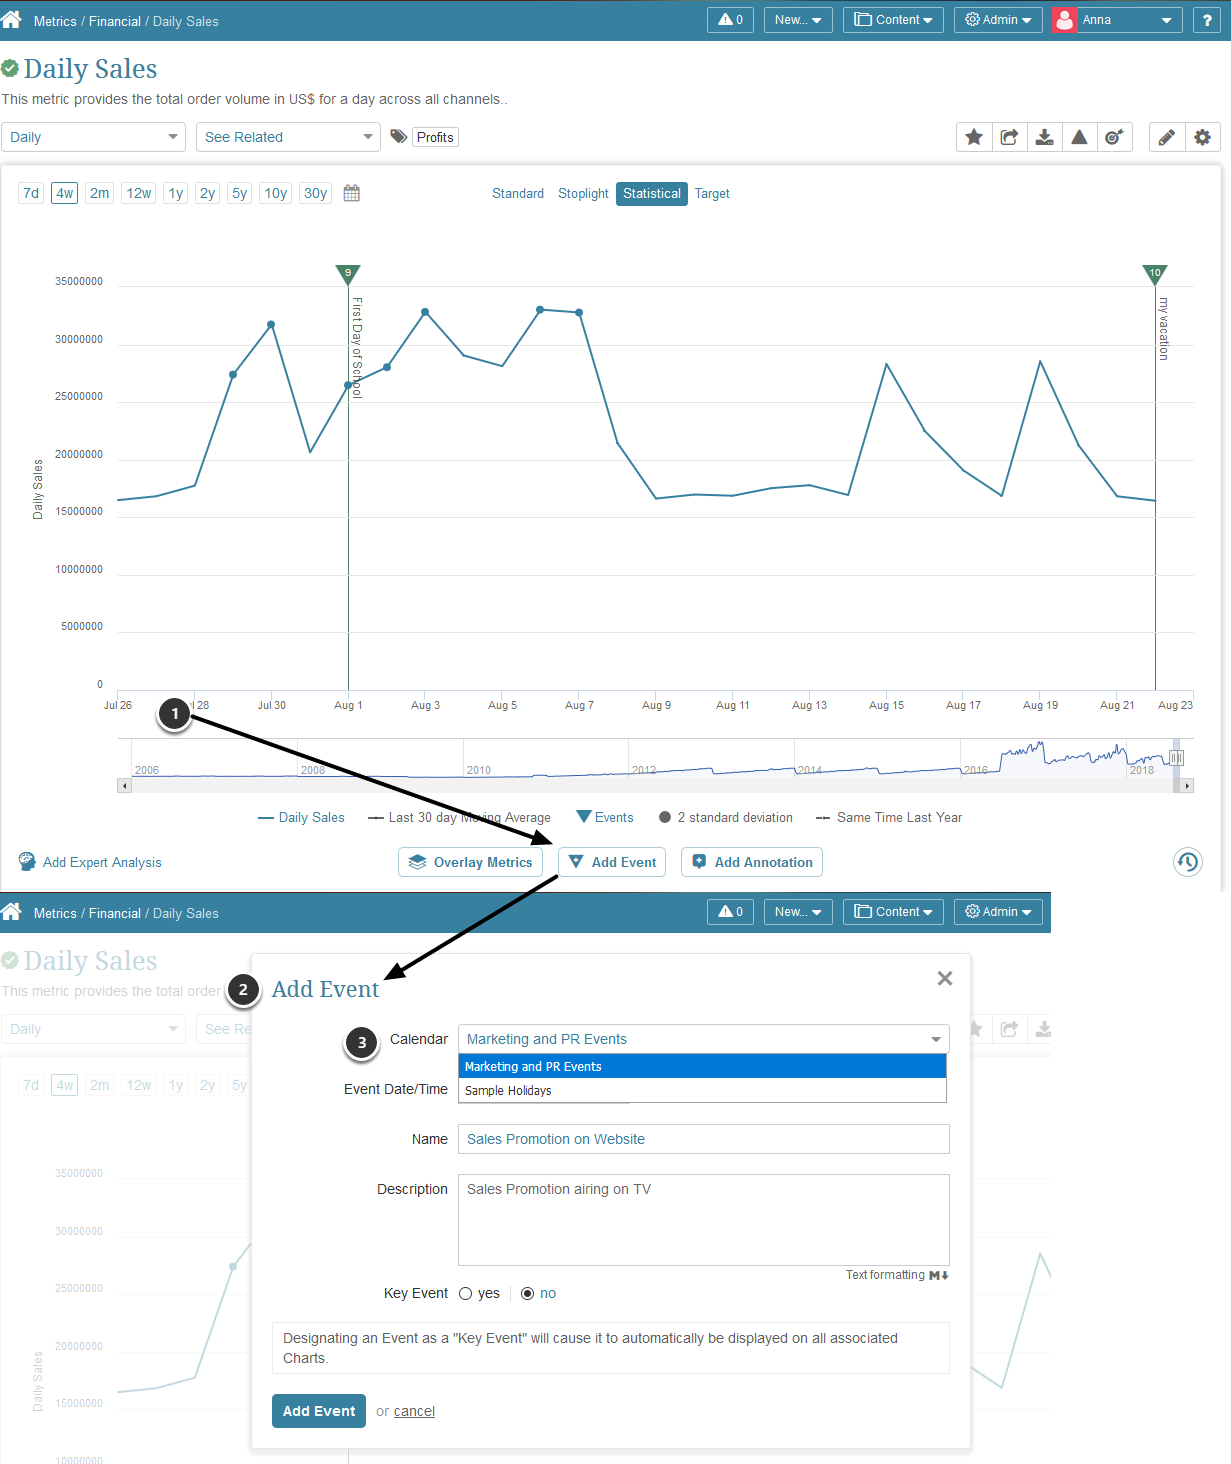1231x1464 pixels.
Task: Click the cancel link in dialog
Action: 414,1411
